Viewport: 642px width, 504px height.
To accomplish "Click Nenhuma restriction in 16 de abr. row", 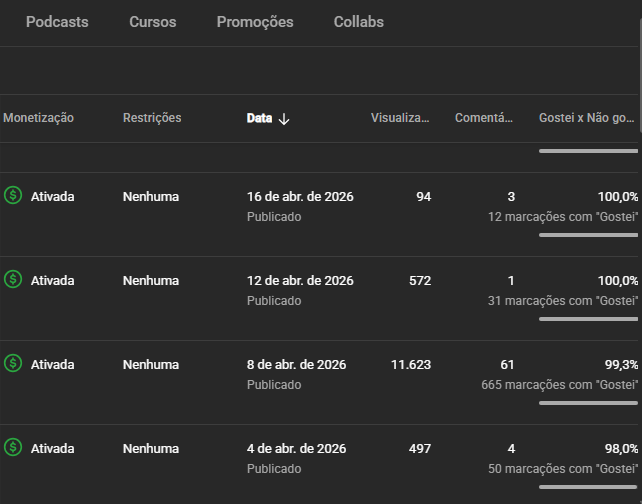I will [151, 197].
